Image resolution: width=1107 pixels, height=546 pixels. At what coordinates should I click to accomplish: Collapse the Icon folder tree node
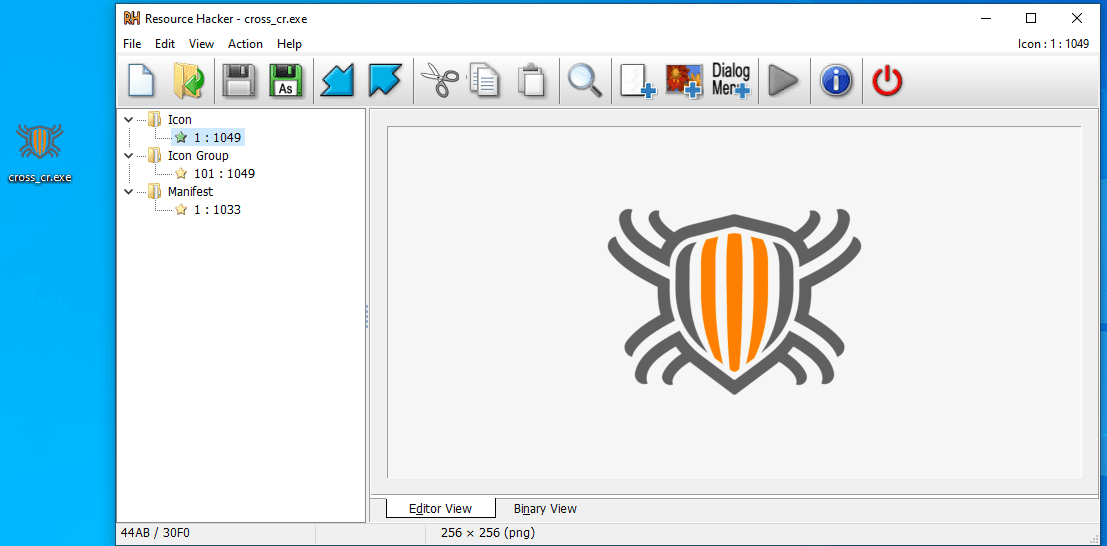click(x=128, y=120)
